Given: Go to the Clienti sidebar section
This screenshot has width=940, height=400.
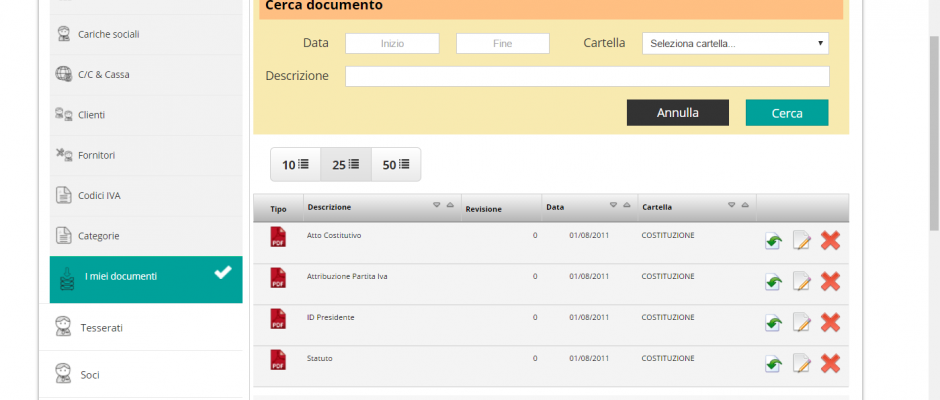Looking at the screenshot, I should point(146,115).
